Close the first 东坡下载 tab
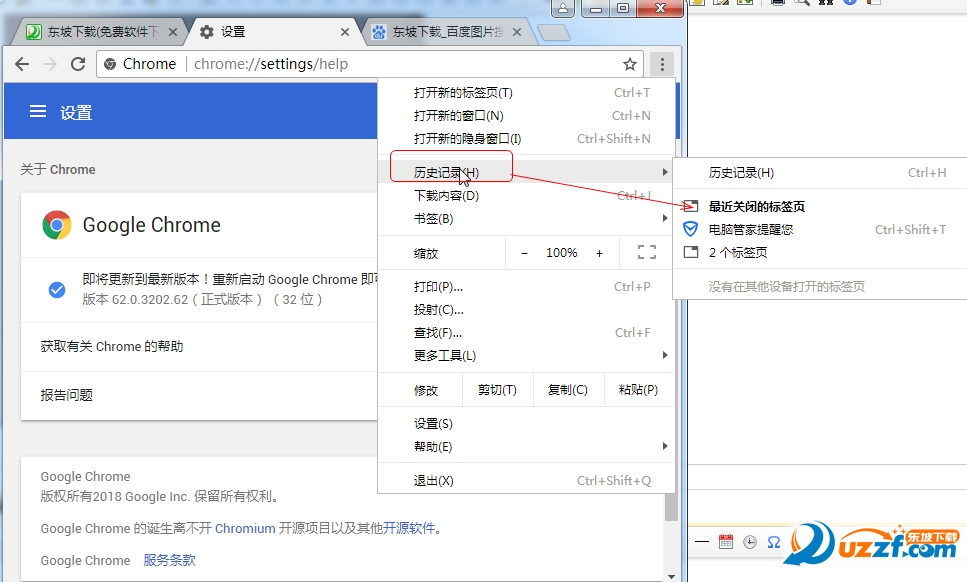Image resolution: width=967 pixels, height=582 pixels. [x=173, y=32]
